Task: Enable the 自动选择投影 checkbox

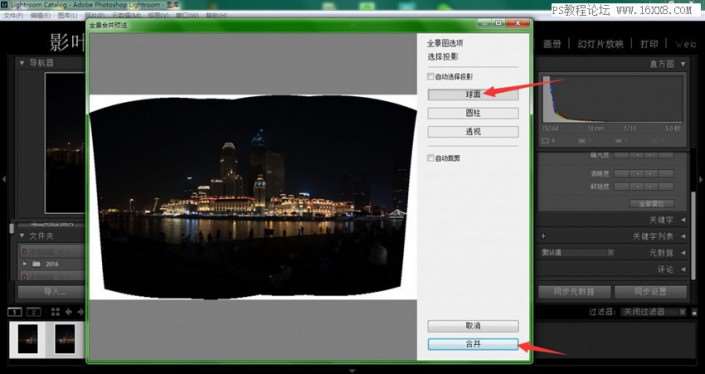Action: [431, 76]
